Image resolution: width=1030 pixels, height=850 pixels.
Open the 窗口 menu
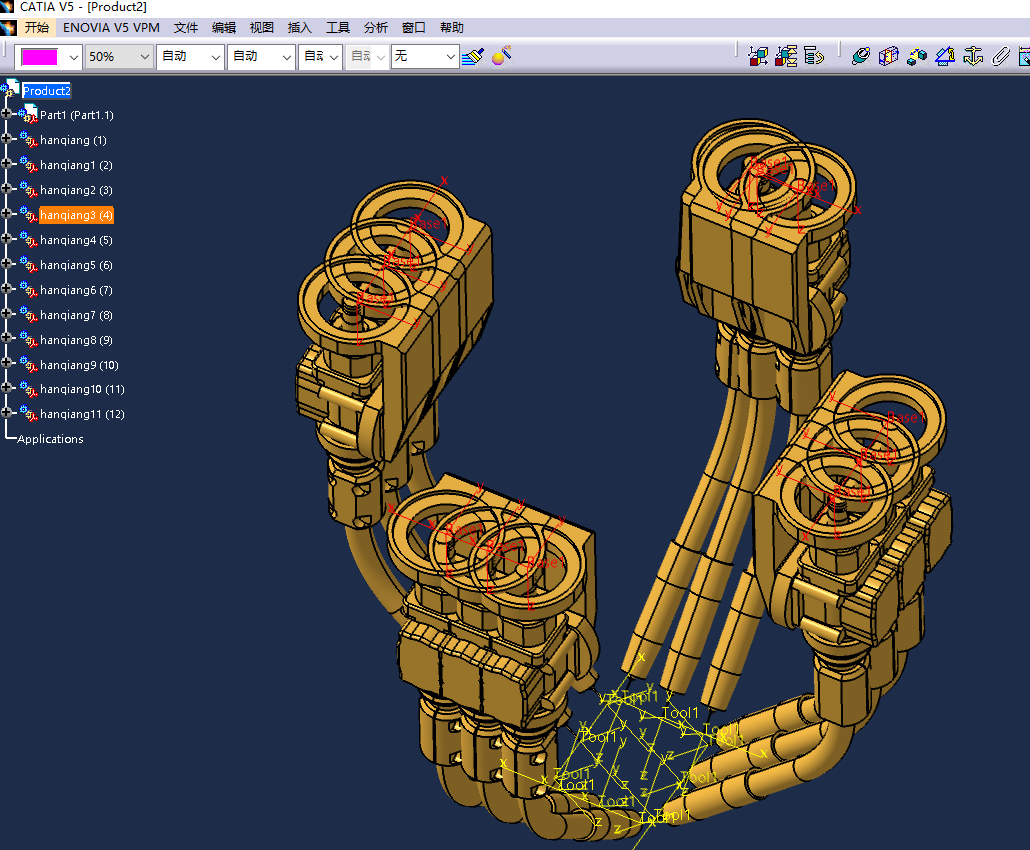coord(414,28)
